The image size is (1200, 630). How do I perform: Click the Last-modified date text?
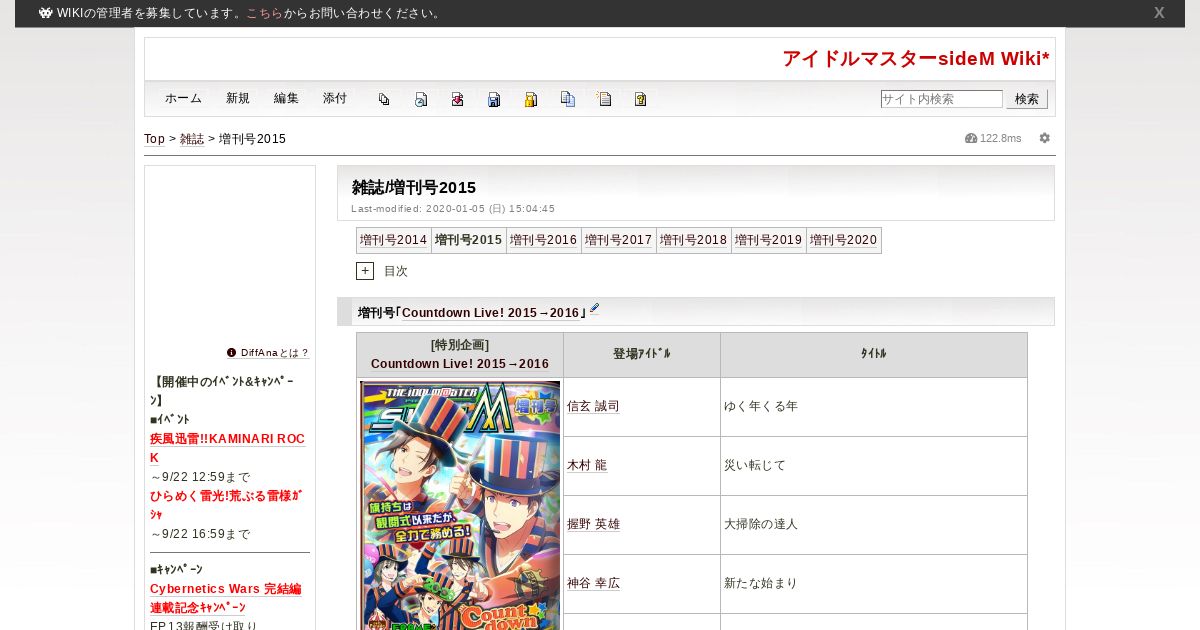[453, 209]
